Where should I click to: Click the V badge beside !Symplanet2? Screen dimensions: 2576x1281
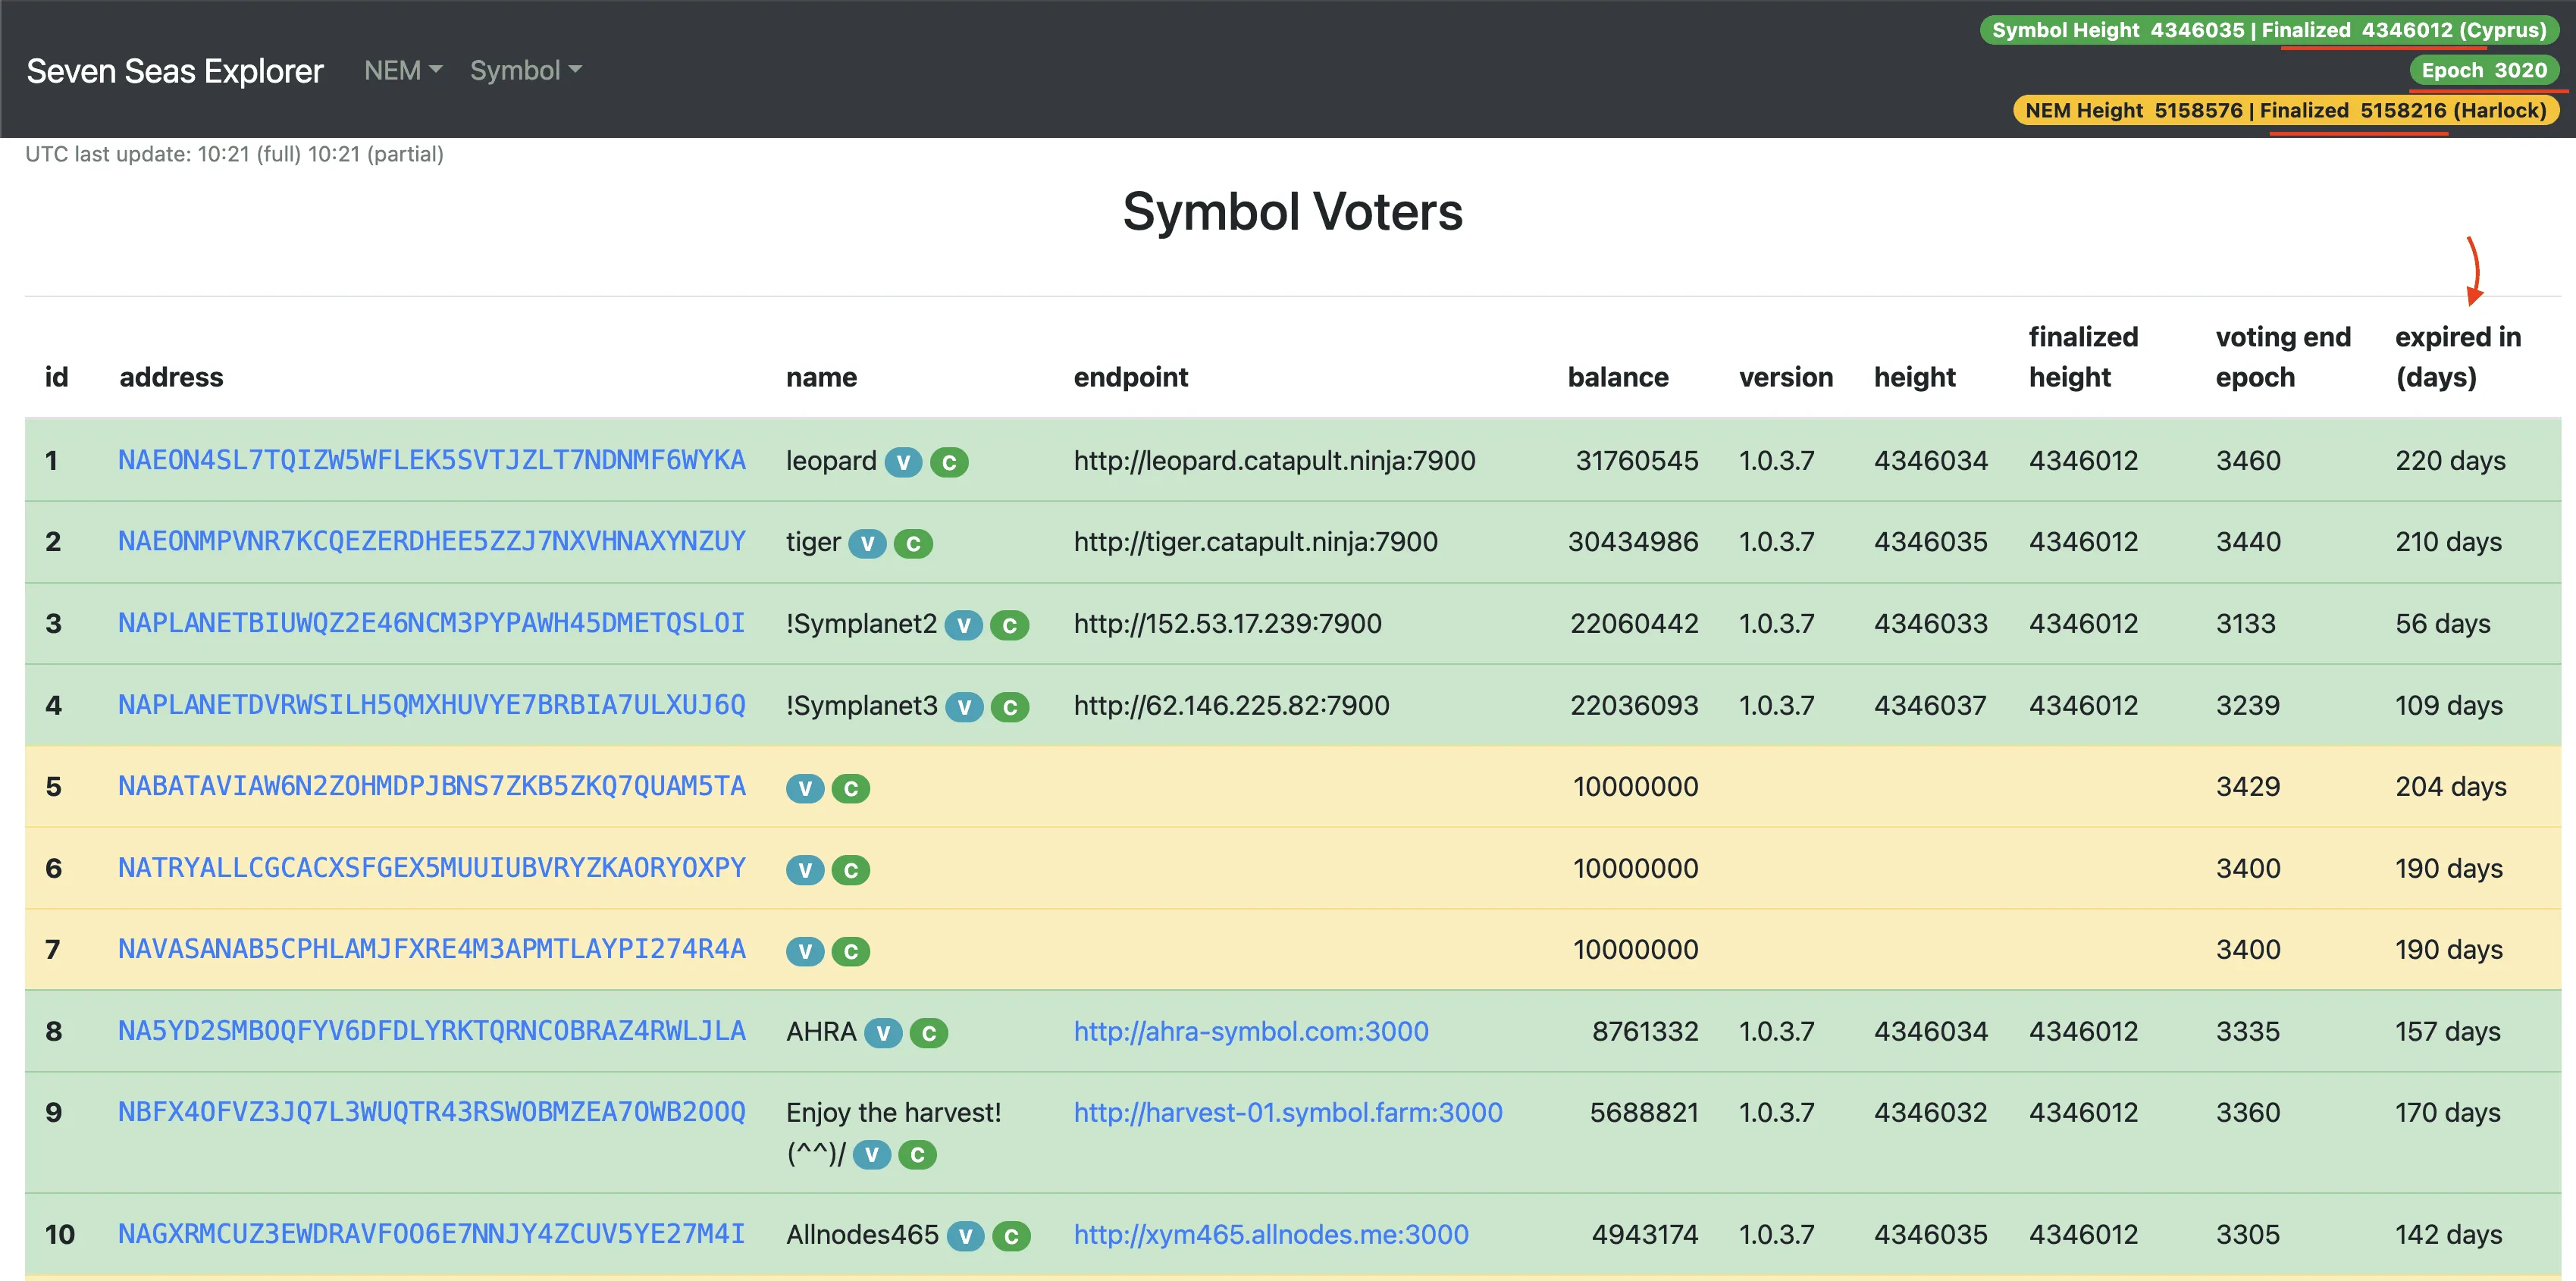point(963,626)
